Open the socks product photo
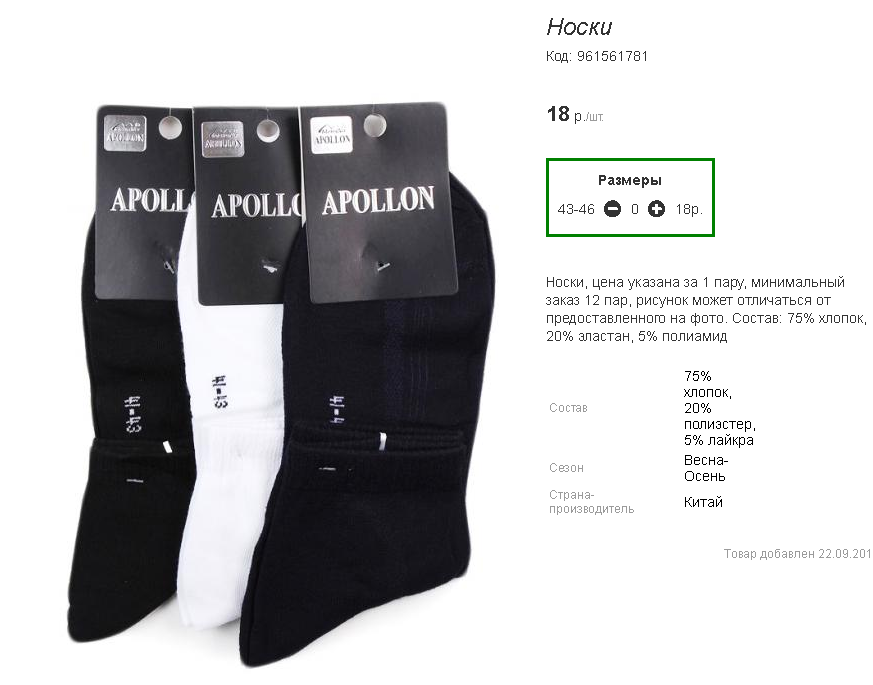 click(282, 384)
